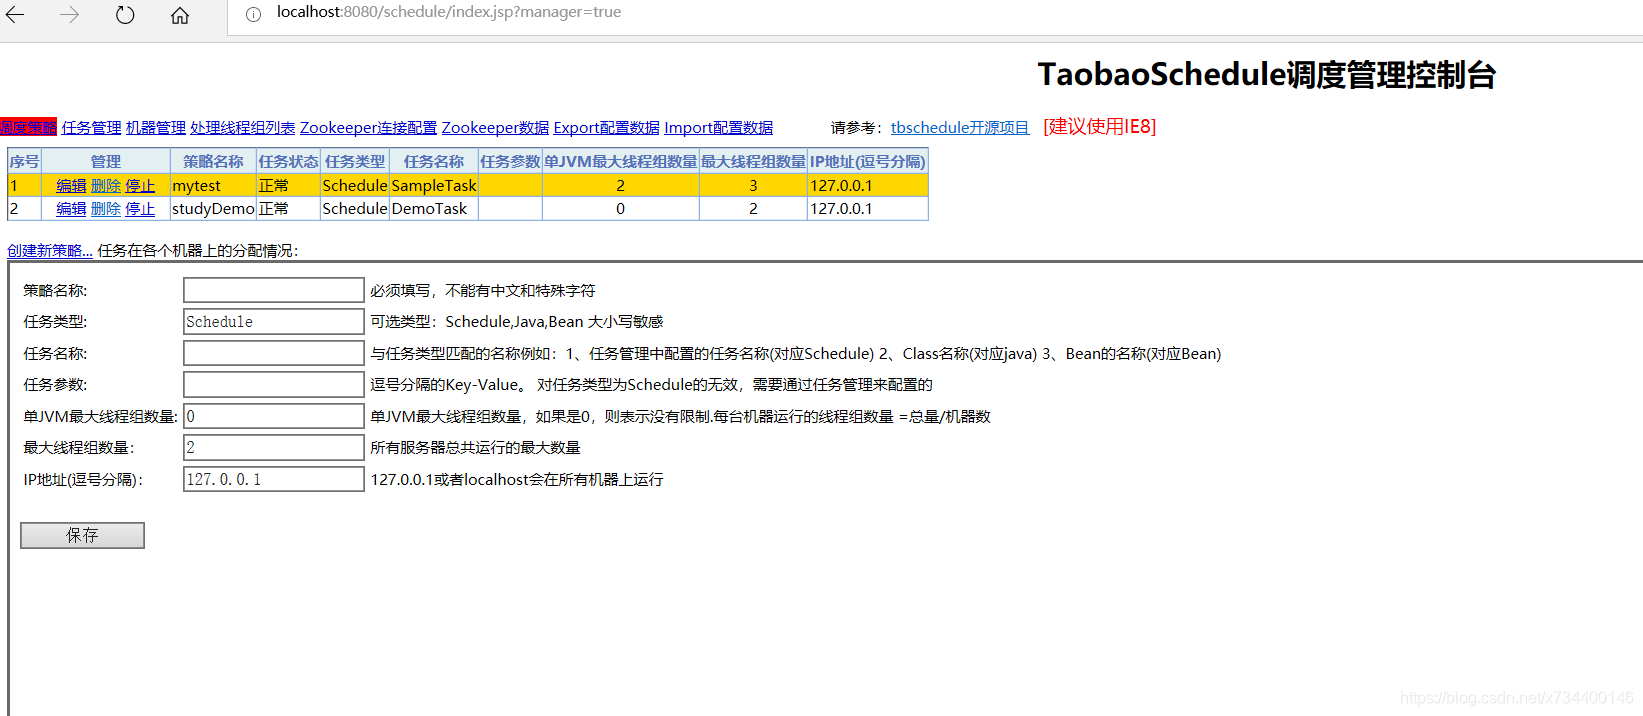Open Zookeeper数据 link
Viewport: 1643px width, 716px height.
[495, 127]
